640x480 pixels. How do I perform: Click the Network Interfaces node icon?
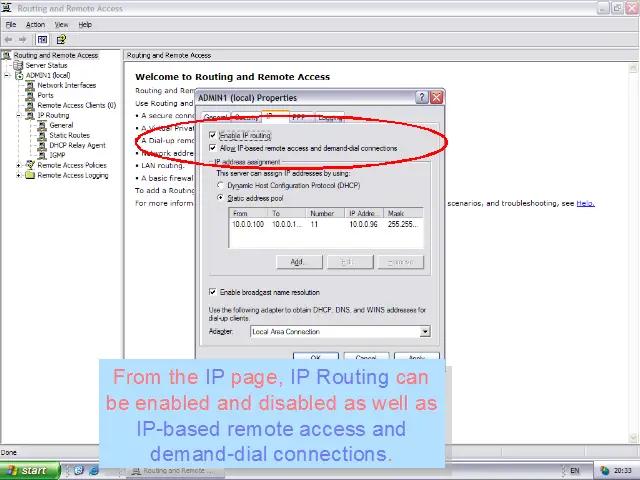click(30, 85)
